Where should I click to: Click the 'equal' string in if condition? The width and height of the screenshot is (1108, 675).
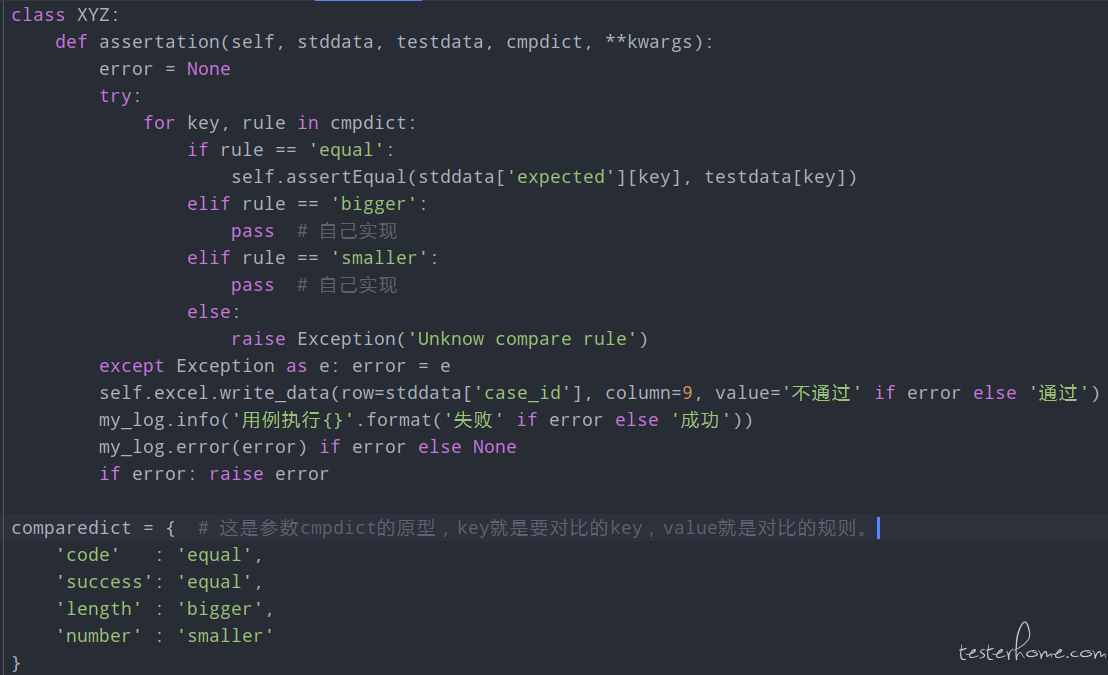(x=346, y=150)
